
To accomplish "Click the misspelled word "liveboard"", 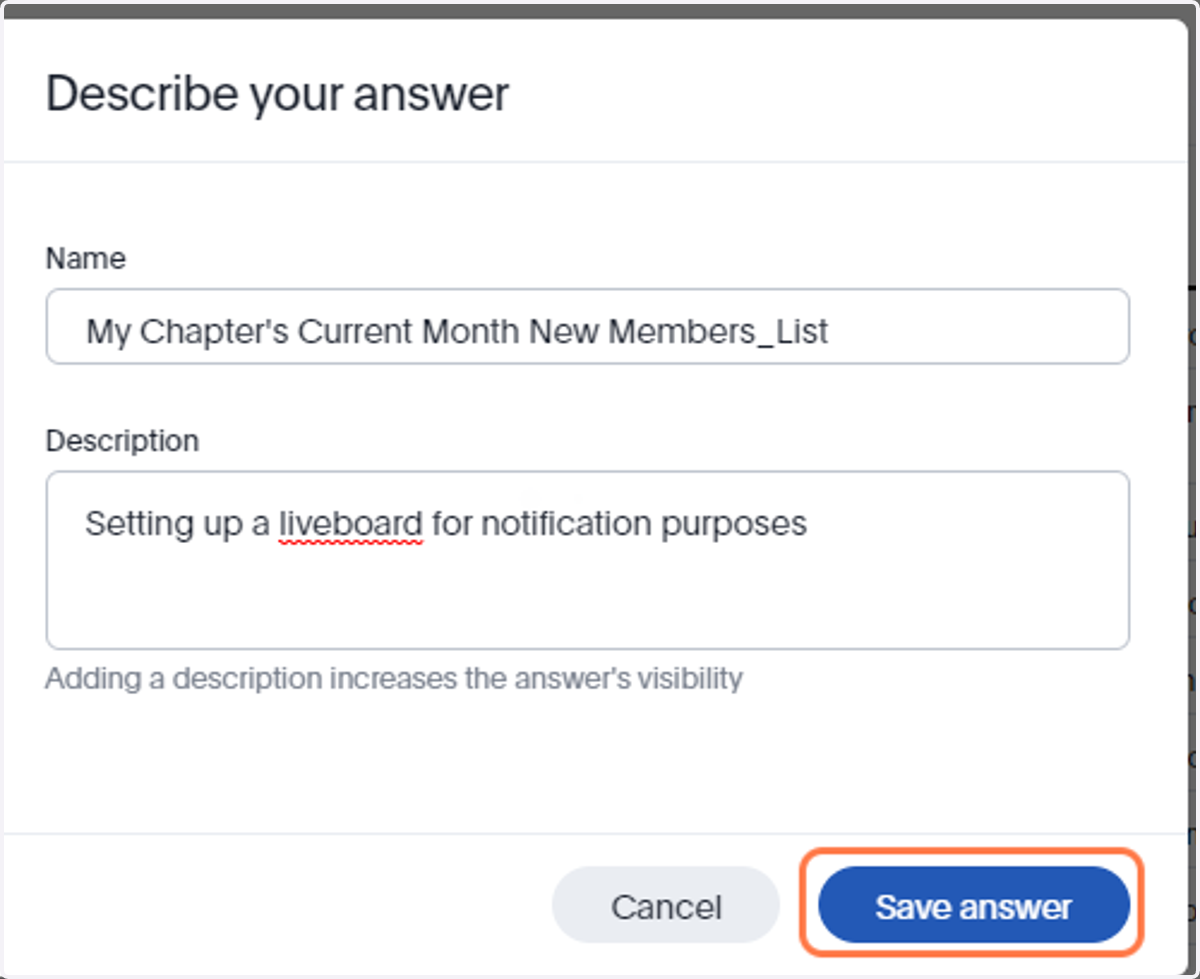I will coord(350,523).
